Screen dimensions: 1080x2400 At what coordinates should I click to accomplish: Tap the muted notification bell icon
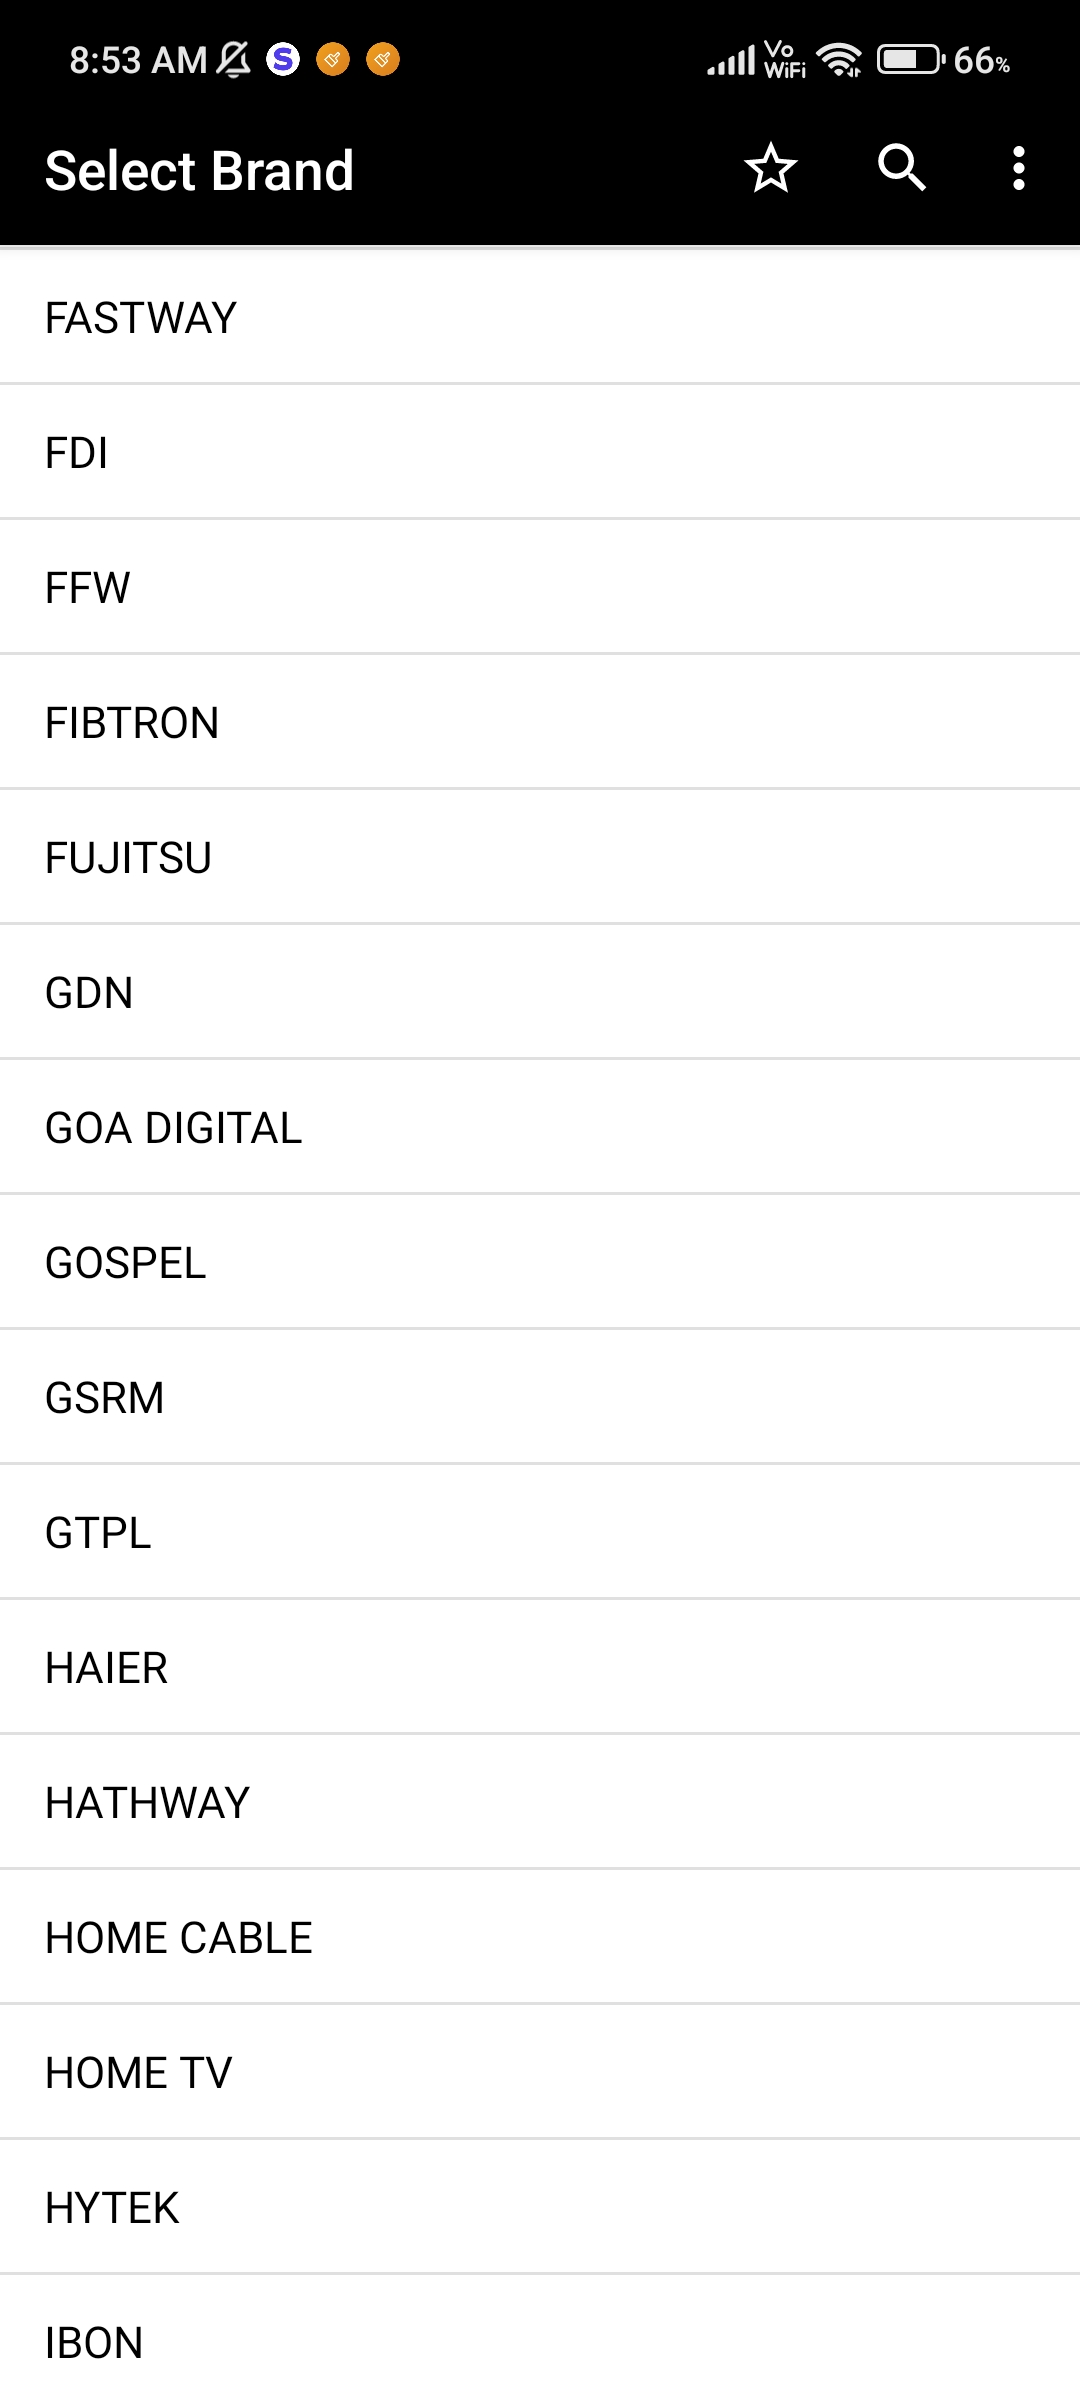(x=234, y=60)
